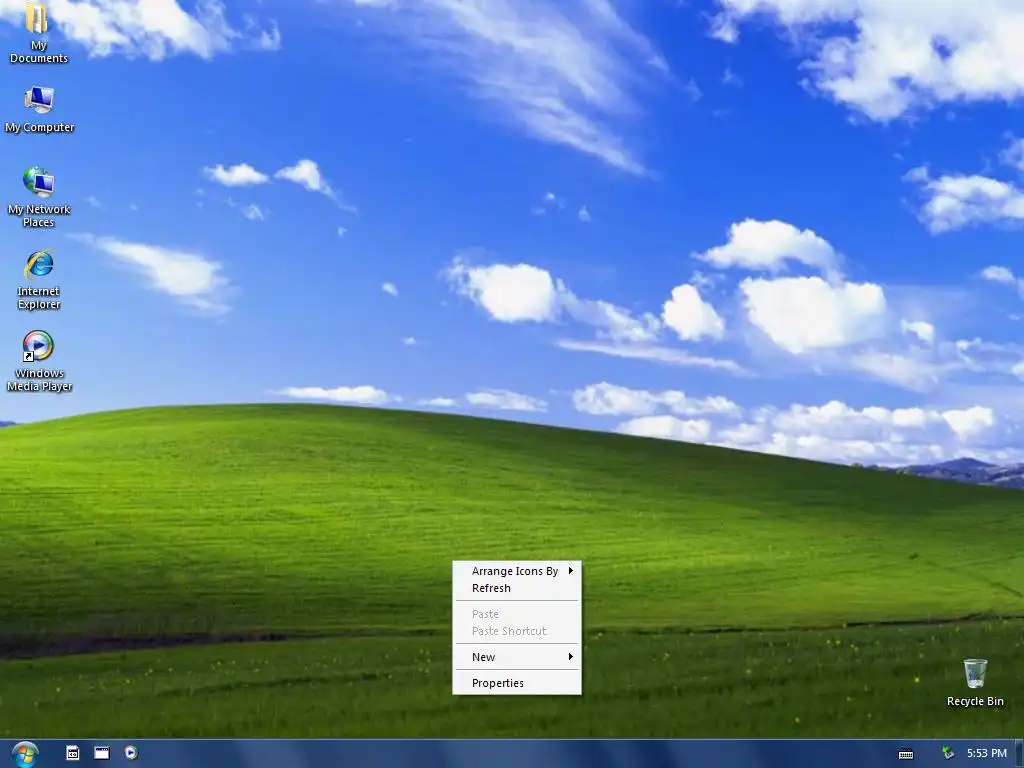Click the green arrow tray icon
Viewport: 1024px width, 768px height.
[x=948, y=753]
